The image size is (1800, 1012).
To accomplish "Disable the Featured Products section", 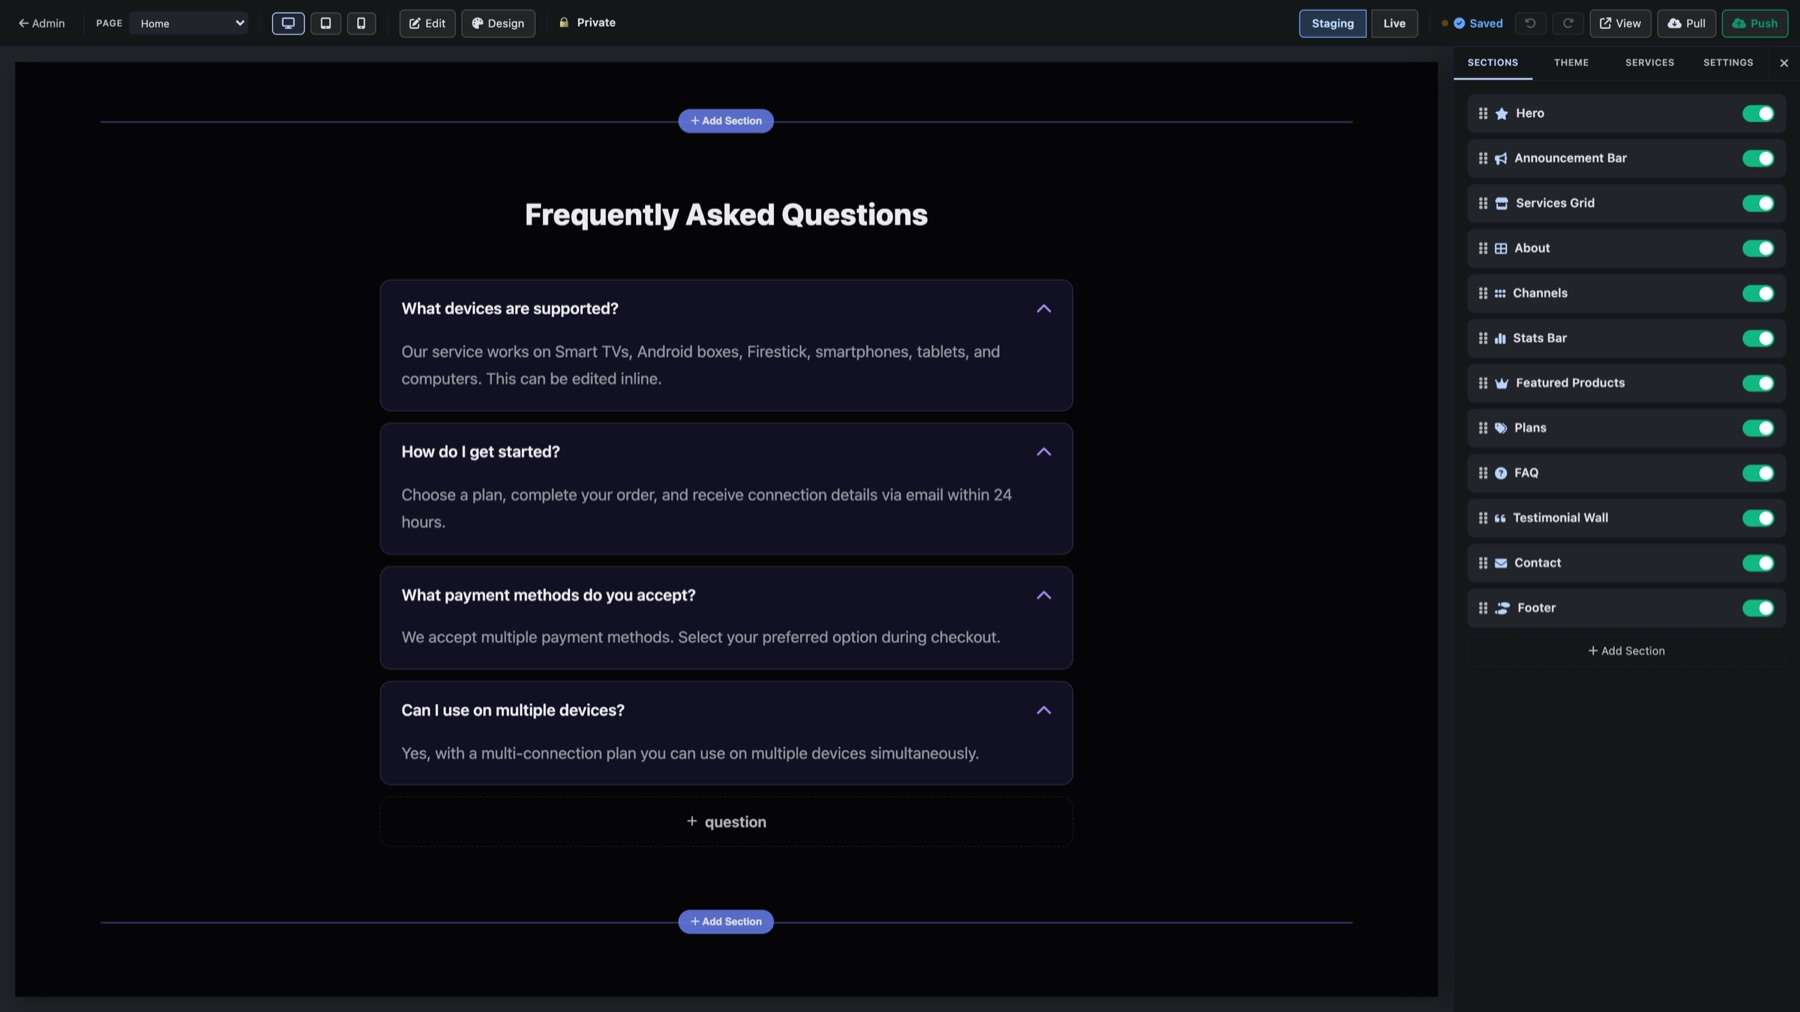I will [1758, 384].
